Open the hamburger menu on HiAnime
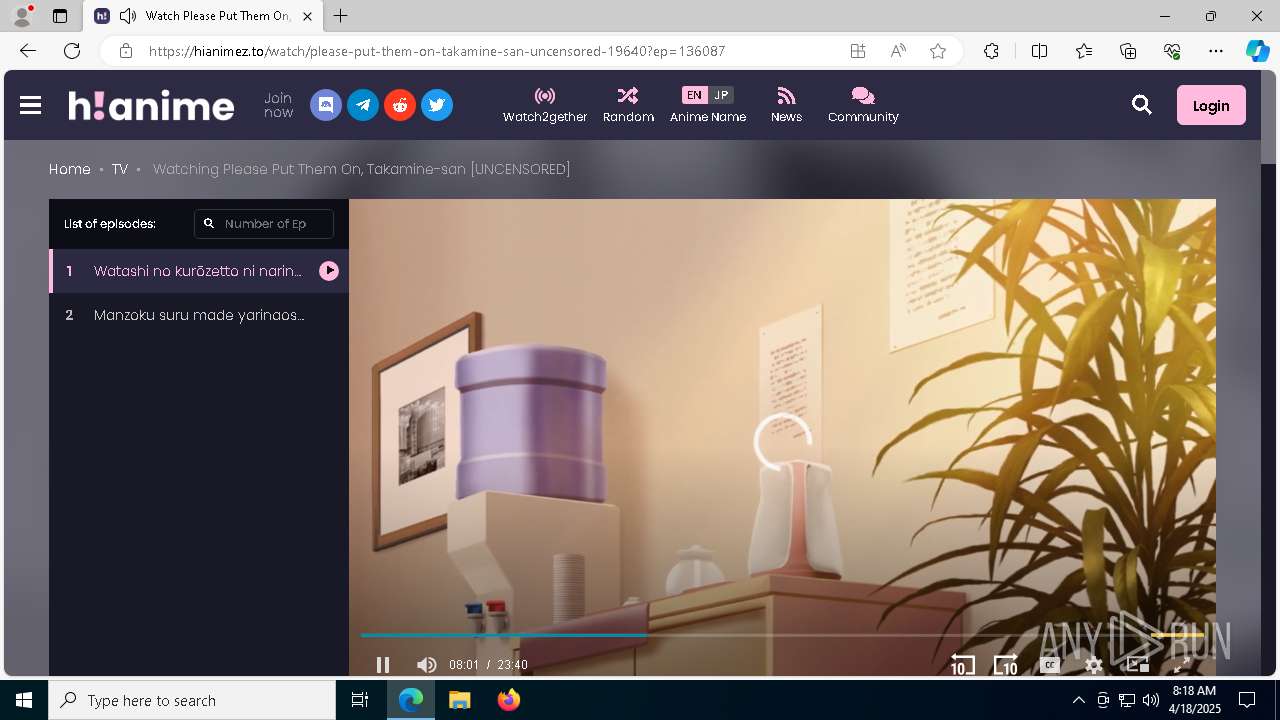The width and height of the screenshot is (1280, 720). [30, 105]
